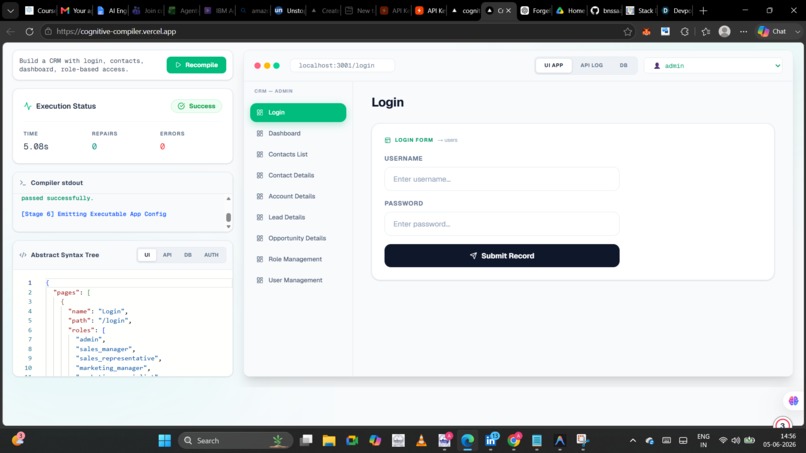Click the Success status badge
This screenshot has height=453, width=806.
[196, 106]
